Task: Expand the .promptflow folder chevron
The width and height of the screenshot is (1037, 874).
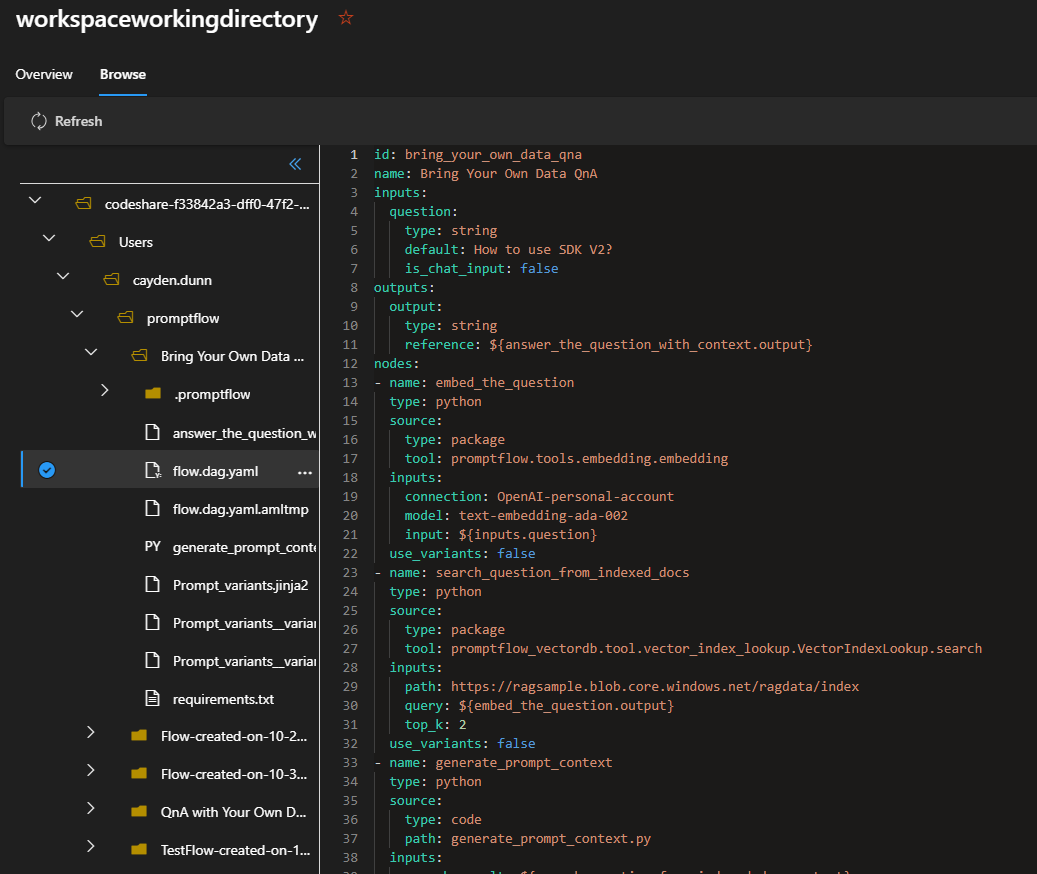Action: tap(104, 390)
